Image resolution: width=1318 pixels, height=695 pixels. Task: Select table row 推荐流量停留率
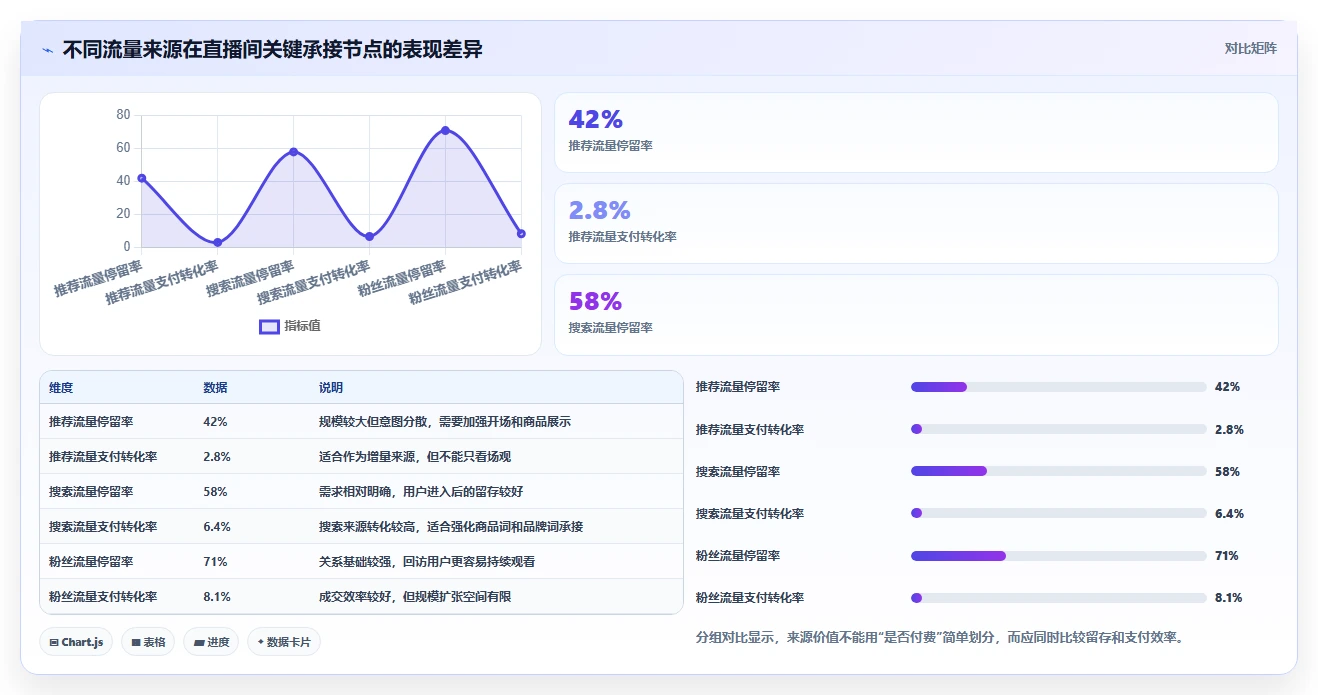pyautogui.click(x=361, y=422)
